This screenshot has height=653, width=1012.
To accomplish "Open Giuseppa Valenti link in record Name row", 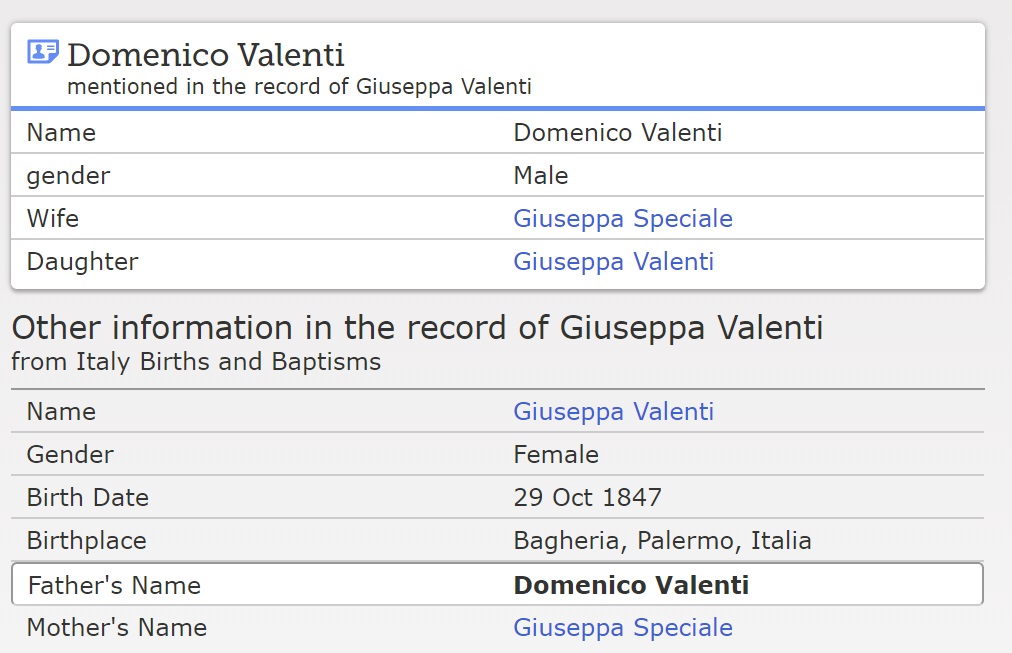I will click(613, 412).
